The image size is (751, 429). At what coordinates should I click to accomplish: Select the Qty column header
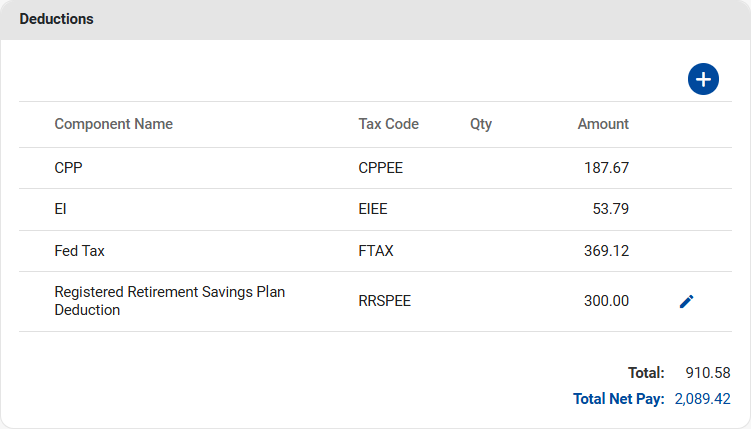(x=481, y=124)
